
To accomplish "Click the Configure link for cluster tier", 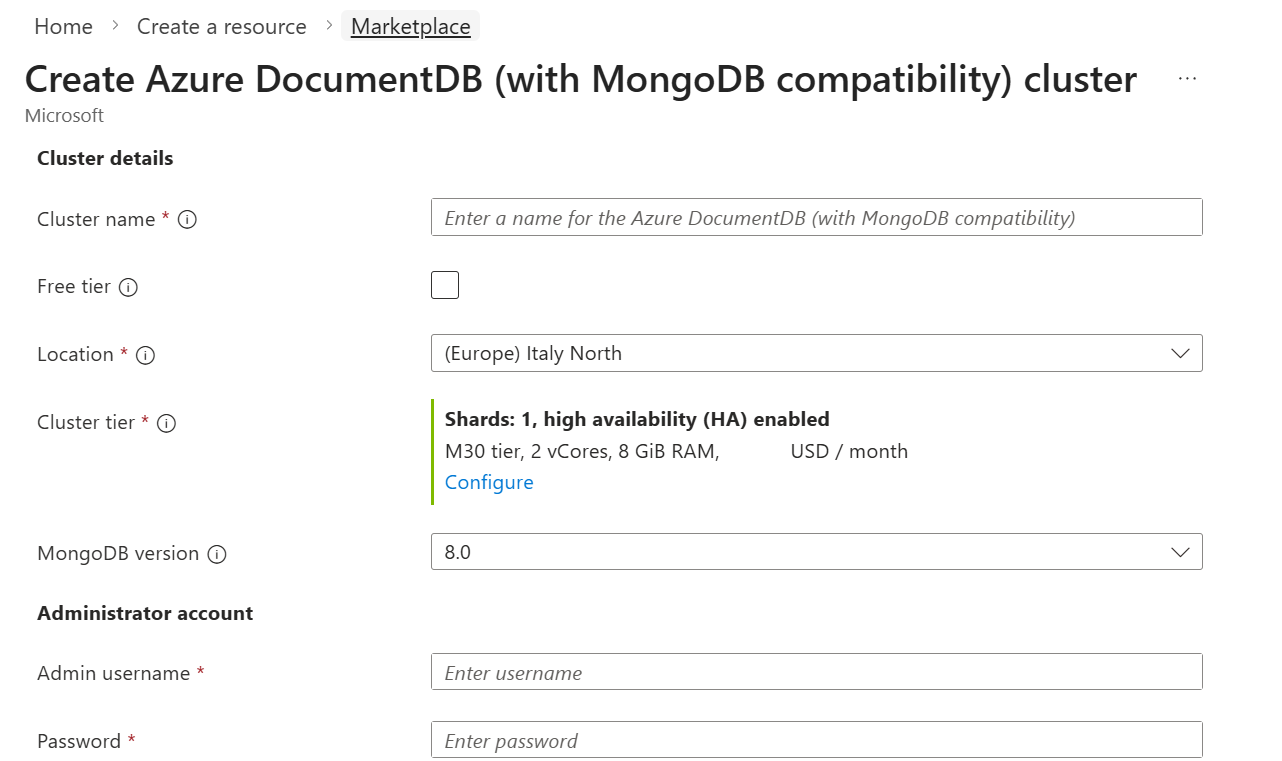I will click(x=489, y=482).
